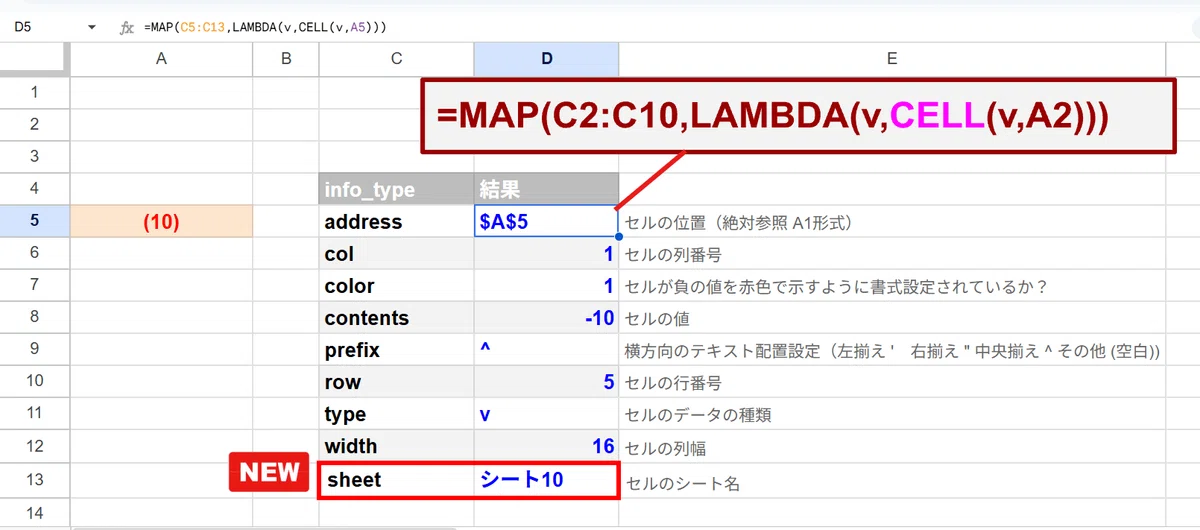Select row 14 header
This screenshot has width=1200, height=530.
click(34, 512)
